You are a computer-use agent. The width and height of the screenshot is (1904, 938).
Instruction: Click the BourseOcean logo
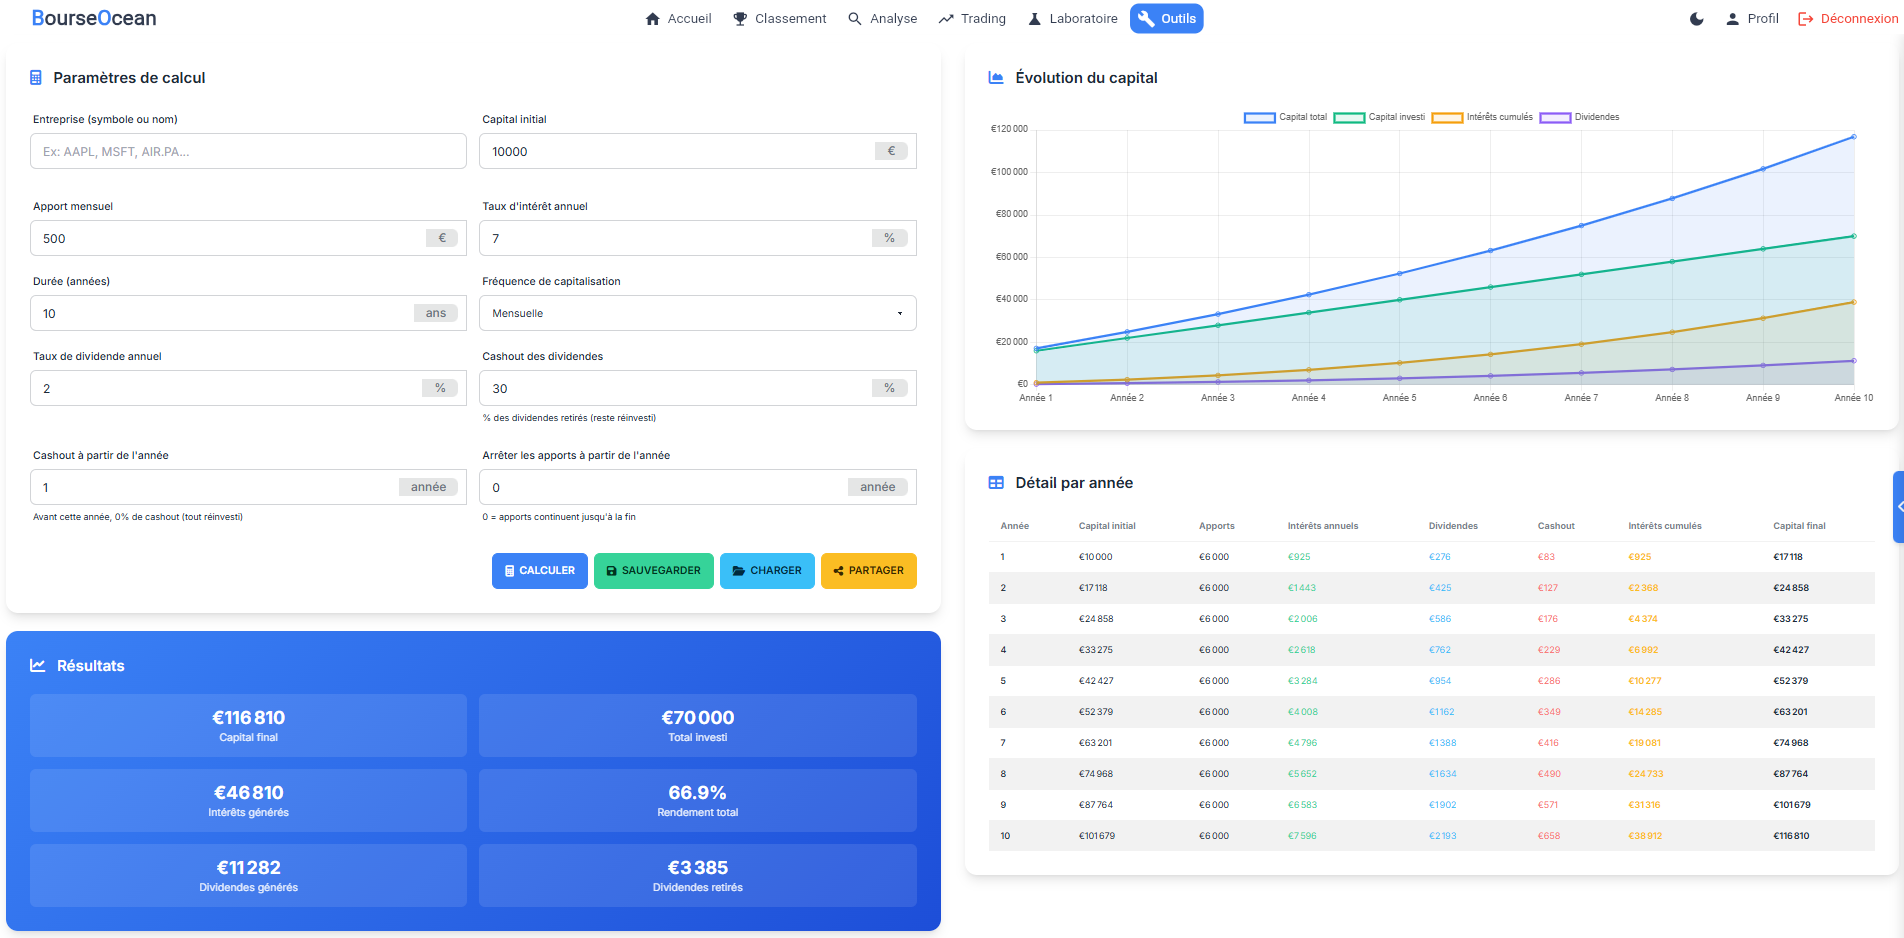point(94,18)
